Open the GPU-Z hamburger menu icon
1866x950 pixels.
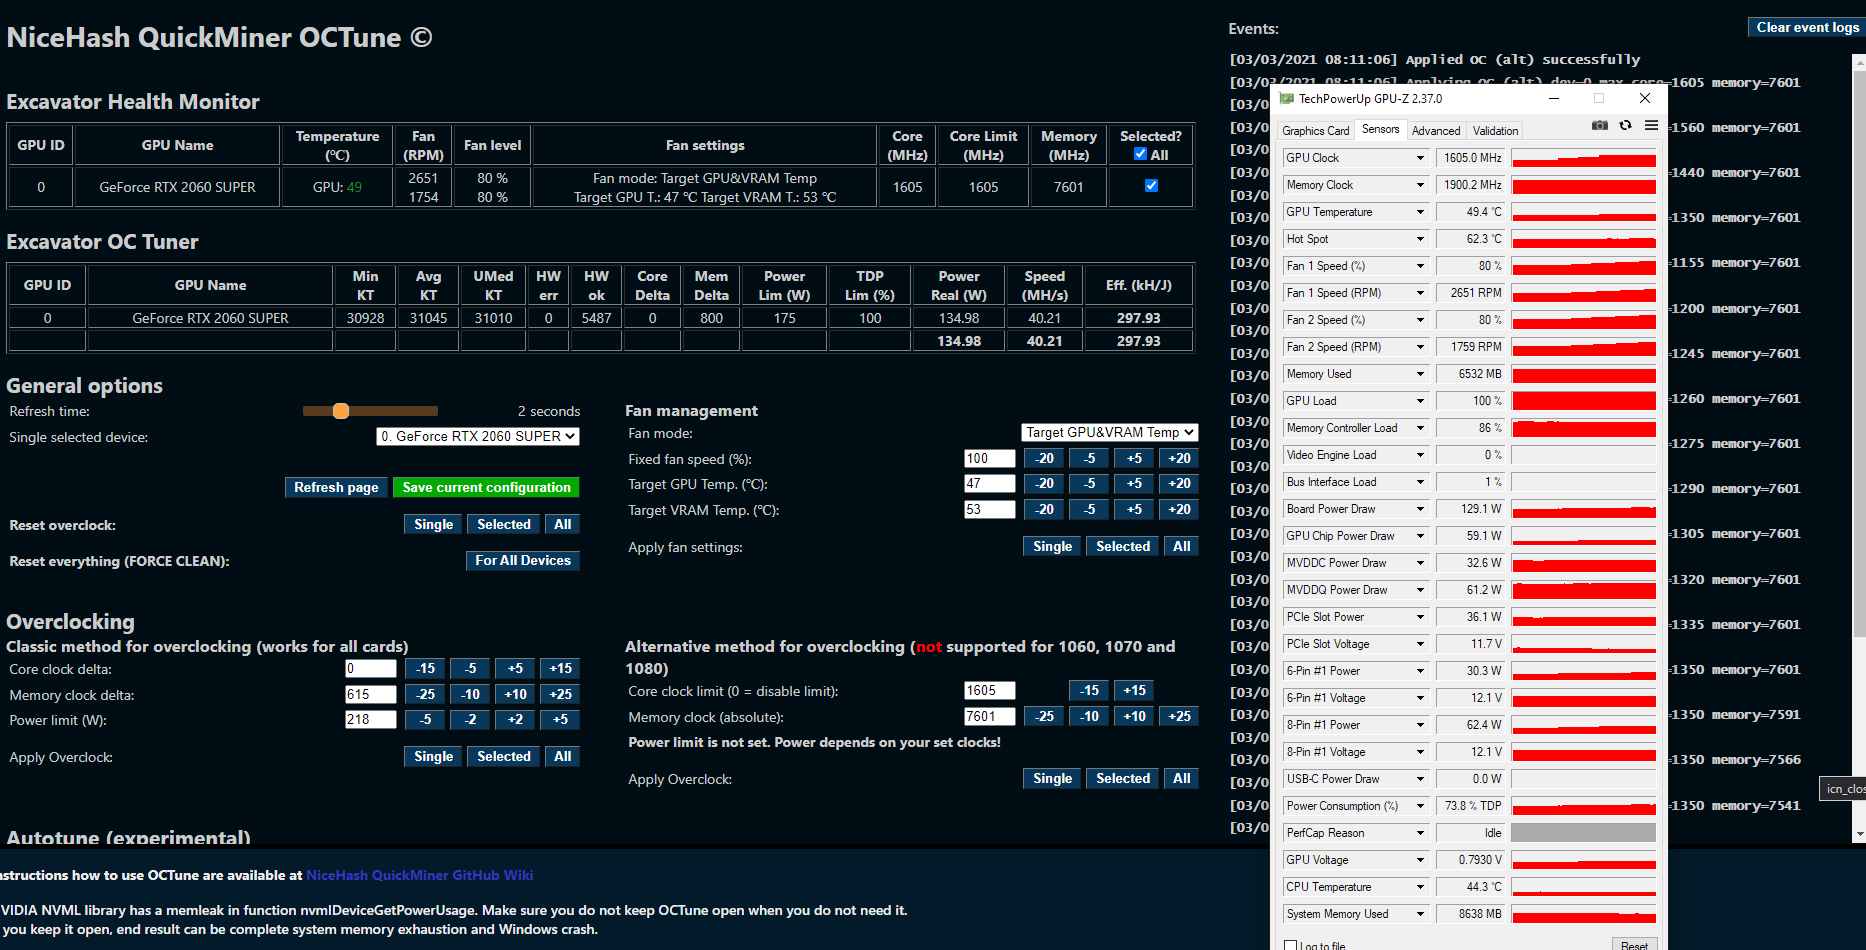pyautogui.click(x=1651, y=124)
